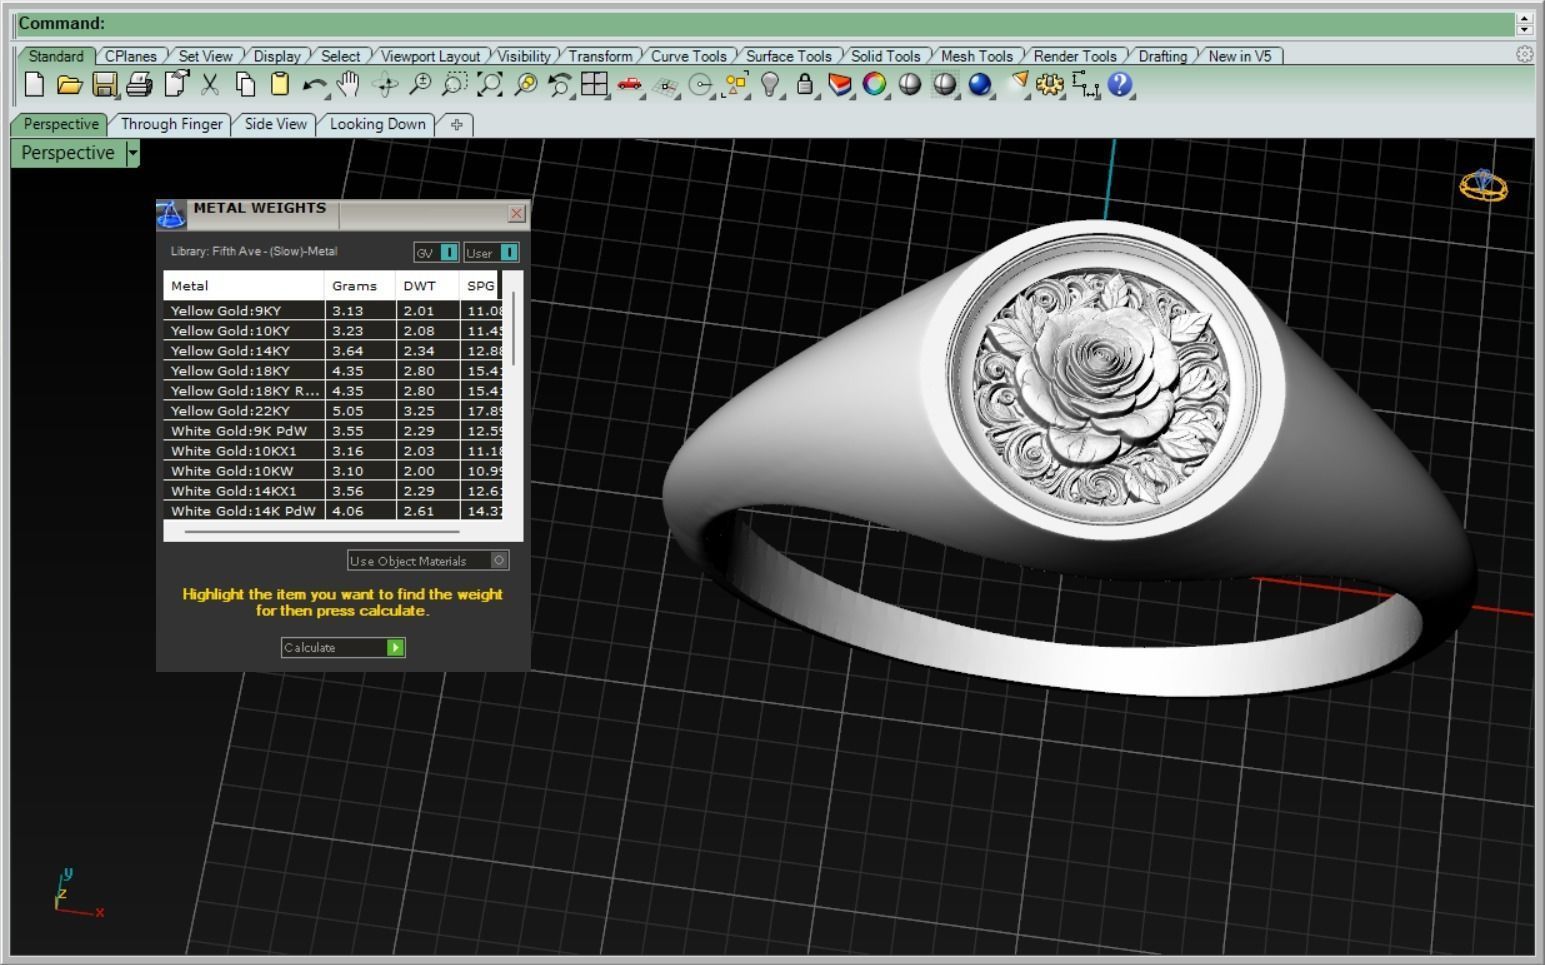Open the CPlanes toolbar tab
The width and height of the screenshot is (1545, 965).
[131, 56]
